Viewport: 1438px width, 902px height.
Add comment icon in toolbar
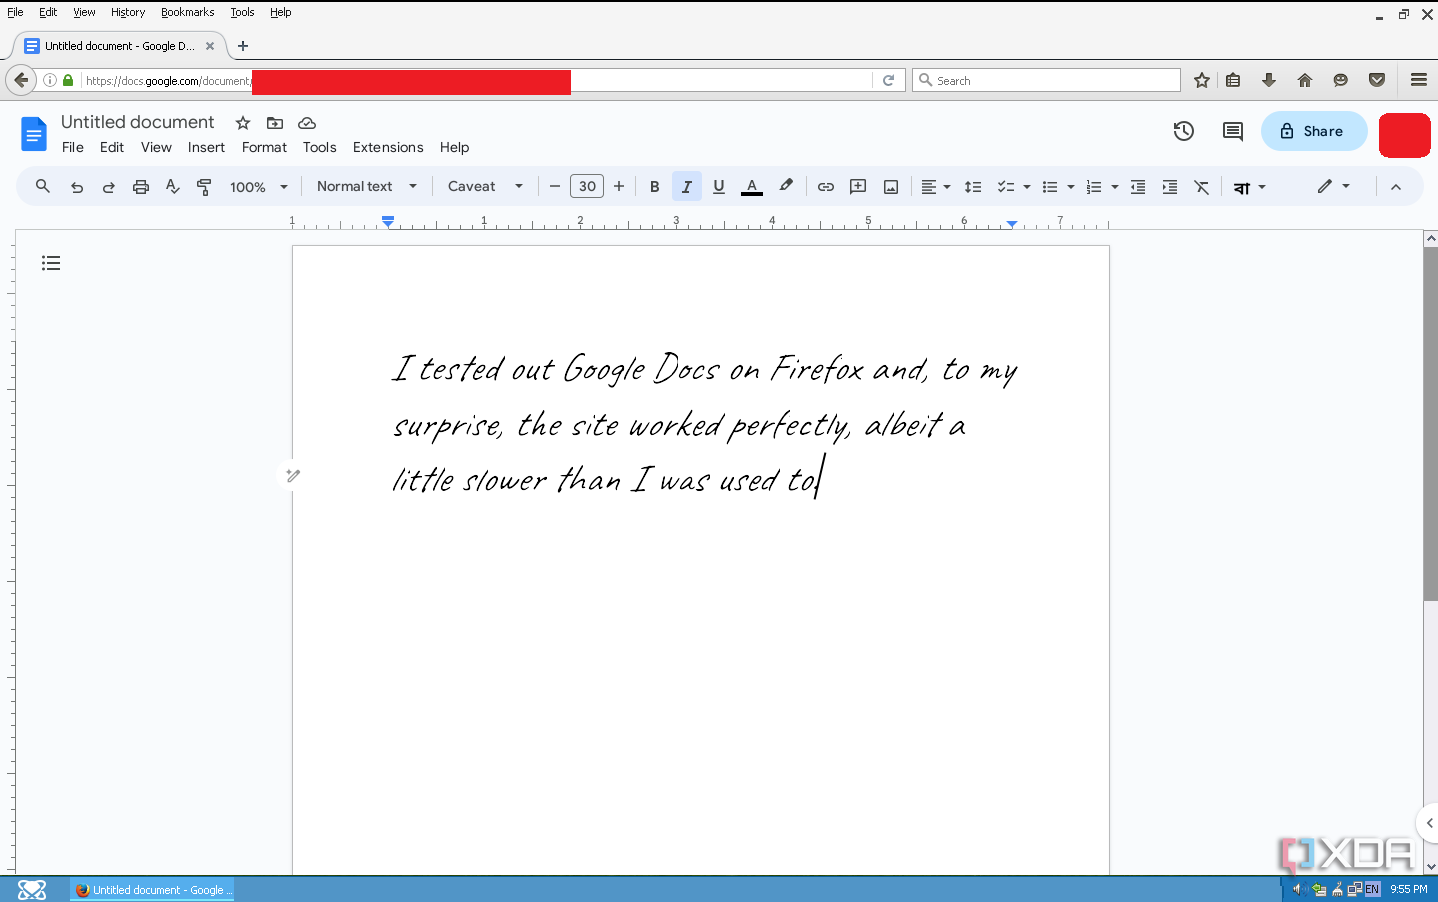[x=858, y=186]
